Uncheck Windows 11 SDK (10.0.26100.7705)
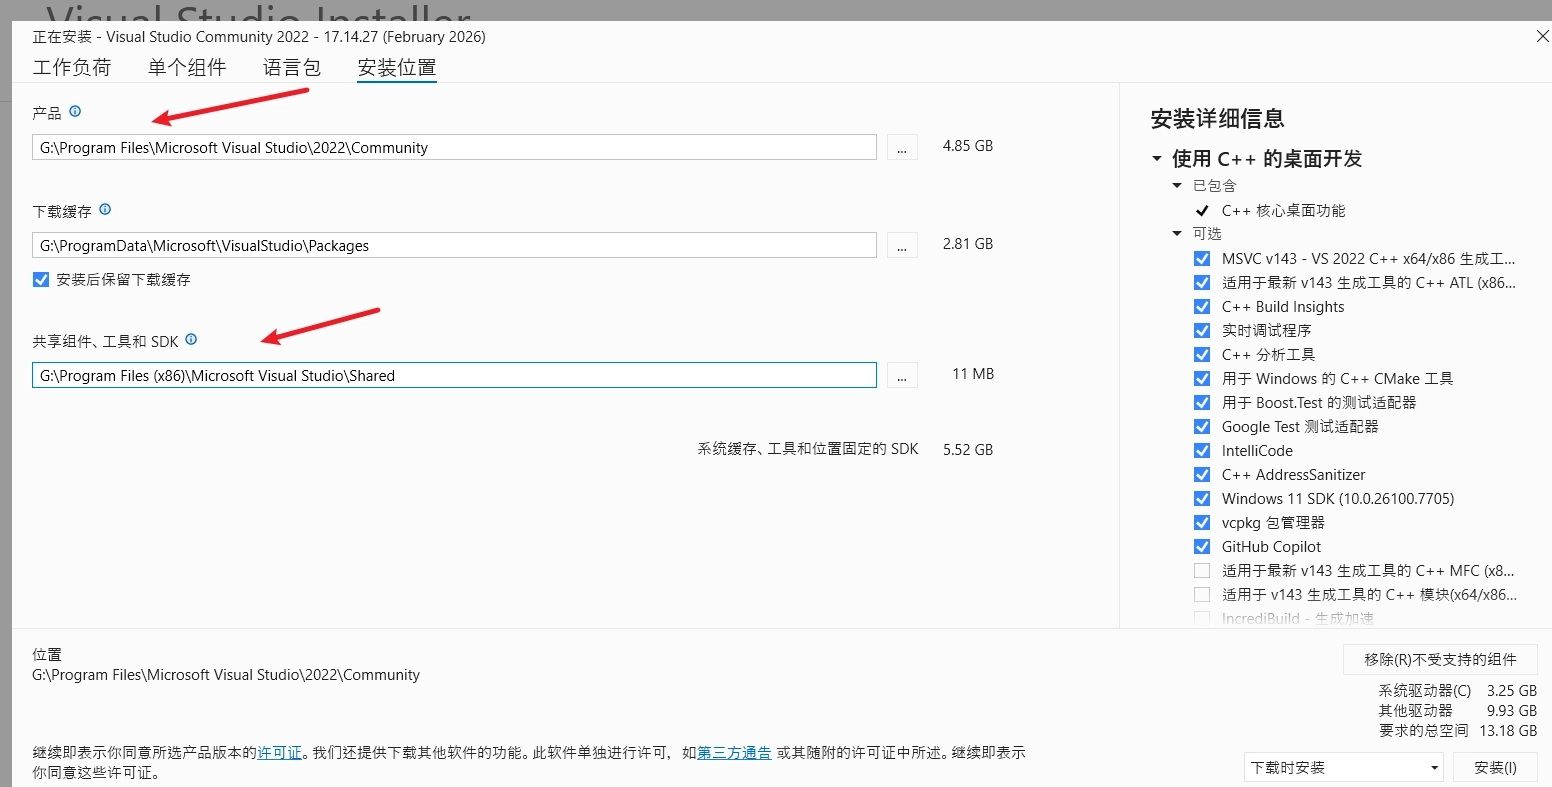Screen dimensions: 1552x787 1202,499
